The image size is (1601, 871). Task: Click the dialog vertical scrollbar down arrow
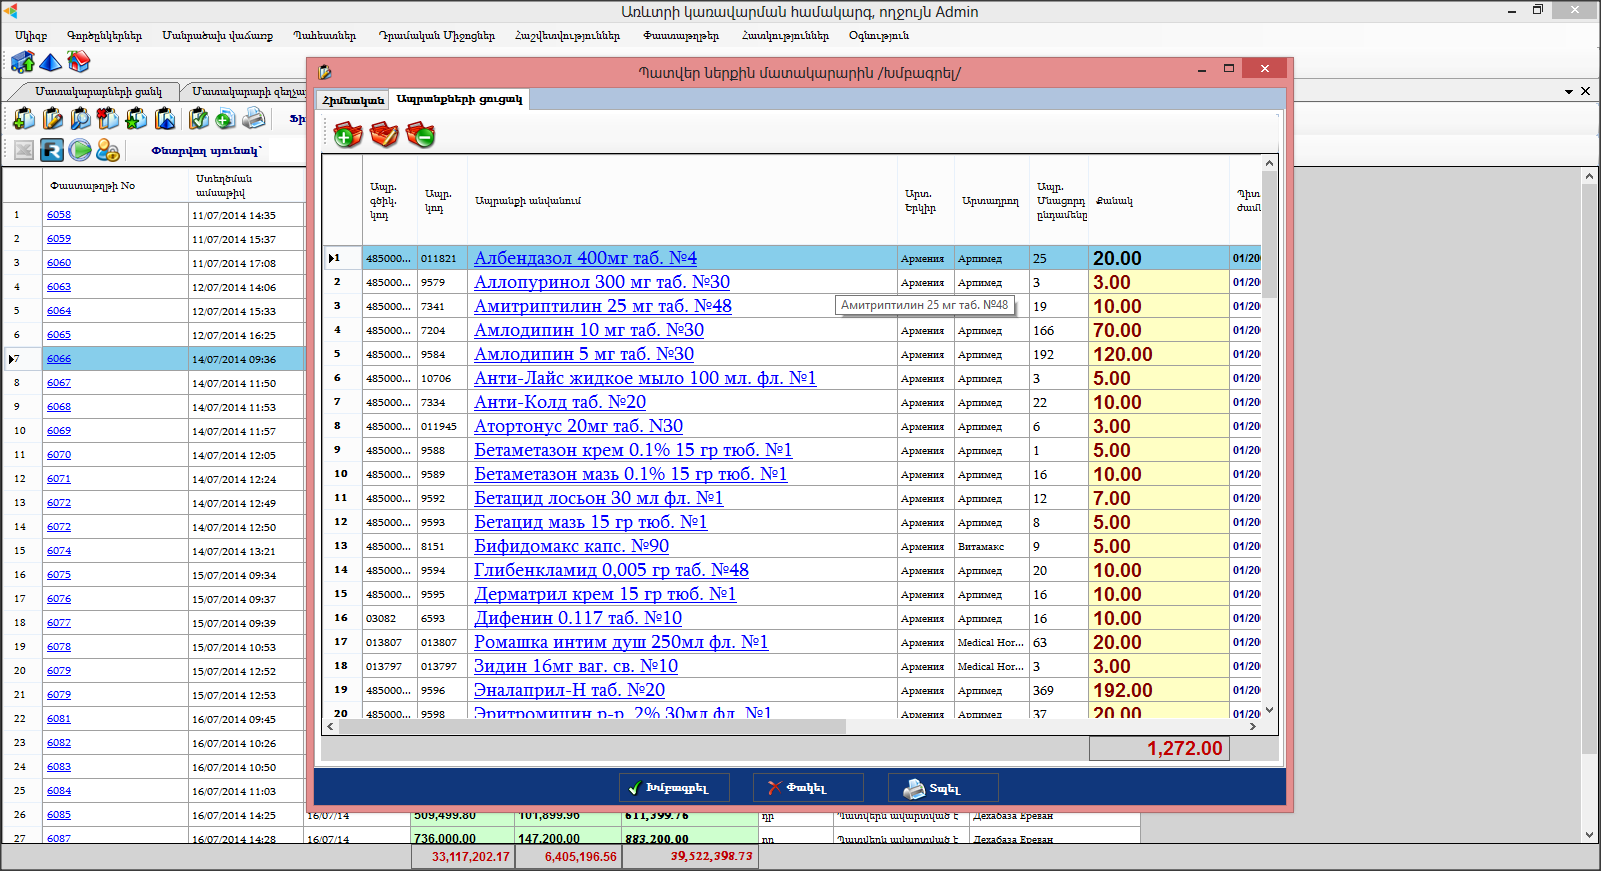(x=1270, y=710)
